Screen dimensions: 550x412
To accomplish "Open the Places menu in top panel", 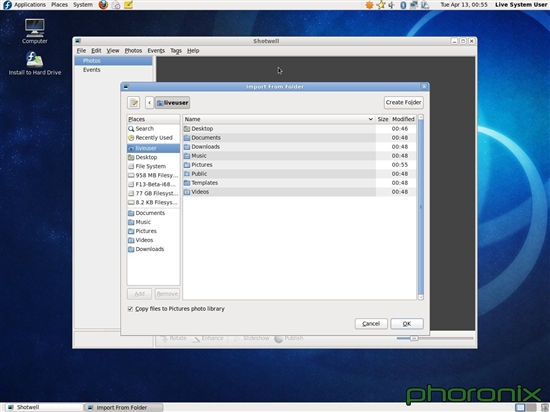I will click(x=59, y=5).
